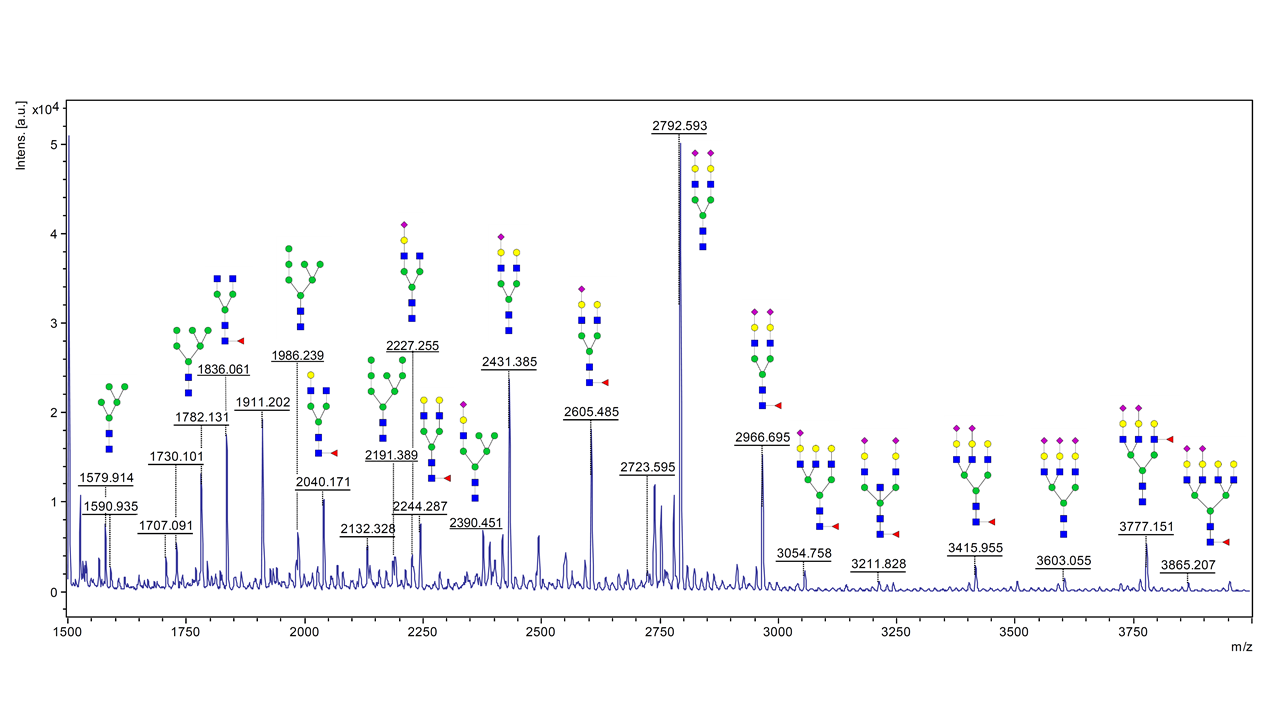Select the glycan diagram above the 1579.914 label

[x=113, y=417]
